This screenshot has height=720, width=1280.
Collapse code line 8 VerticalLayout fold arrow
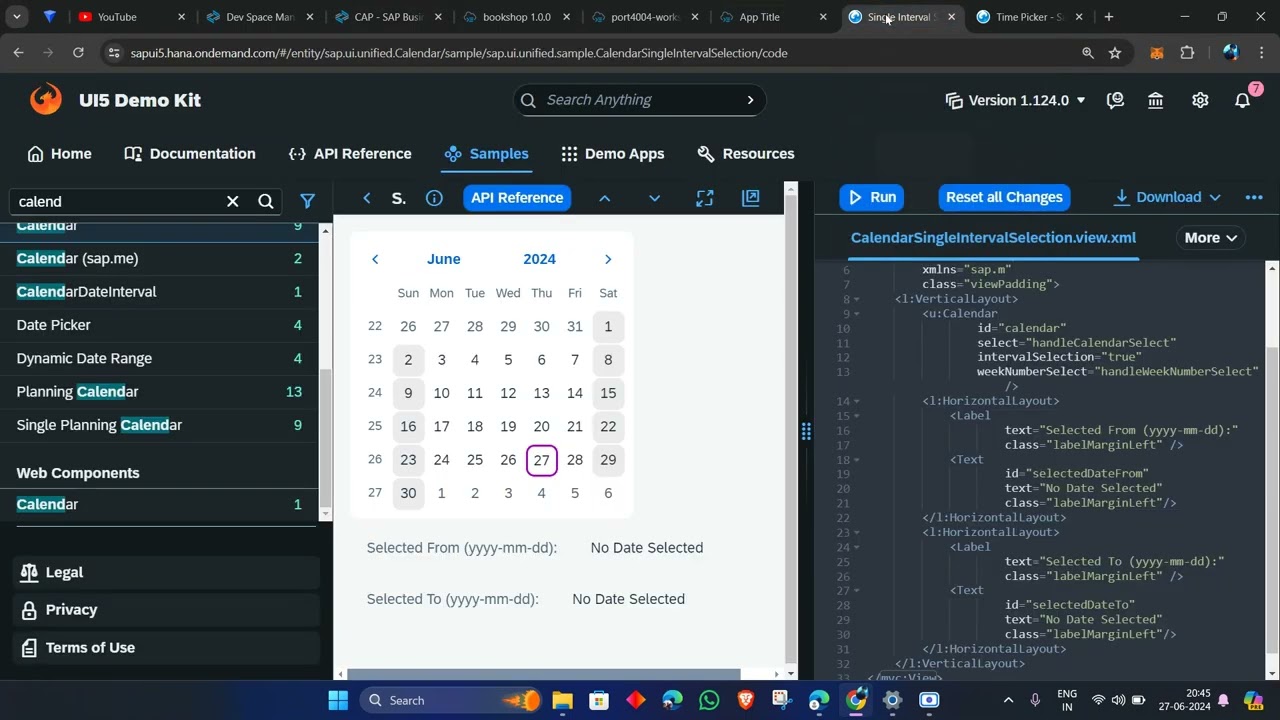(857, 299)
